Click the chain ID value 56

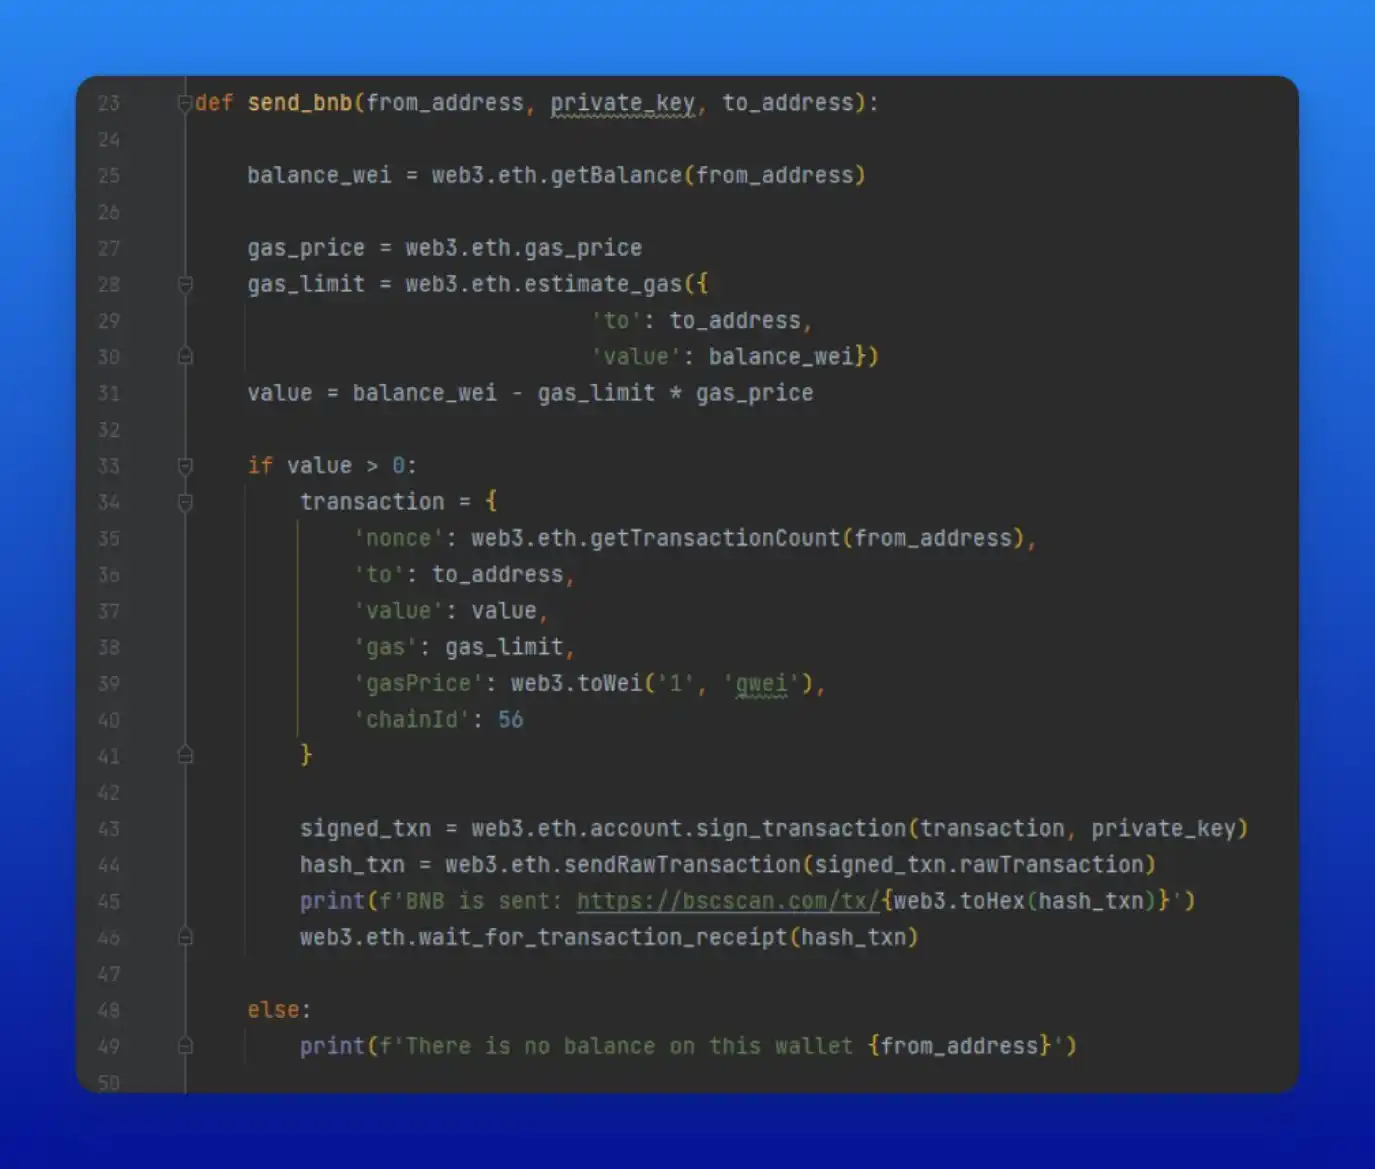coord(511,720)
